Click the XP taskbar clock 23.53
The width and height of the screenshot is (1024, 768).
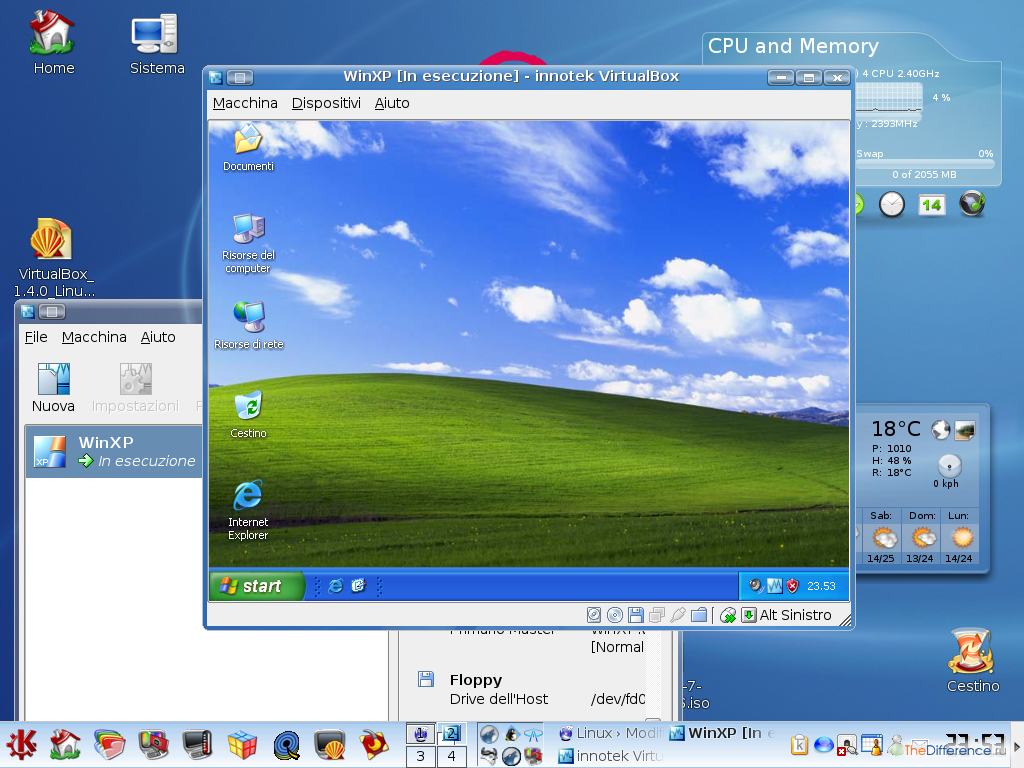pos(821,586)
